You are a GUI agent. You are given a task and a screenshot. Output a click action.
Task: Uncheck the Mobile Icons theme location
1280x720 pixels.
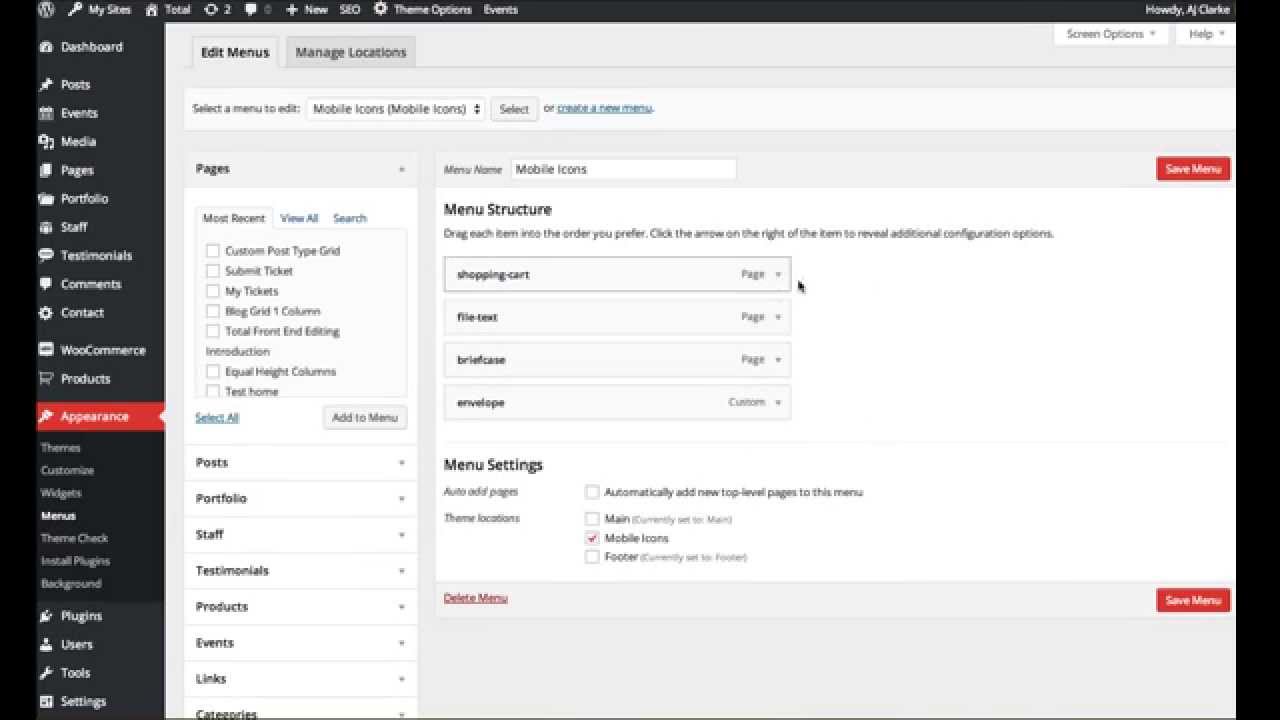592,538
